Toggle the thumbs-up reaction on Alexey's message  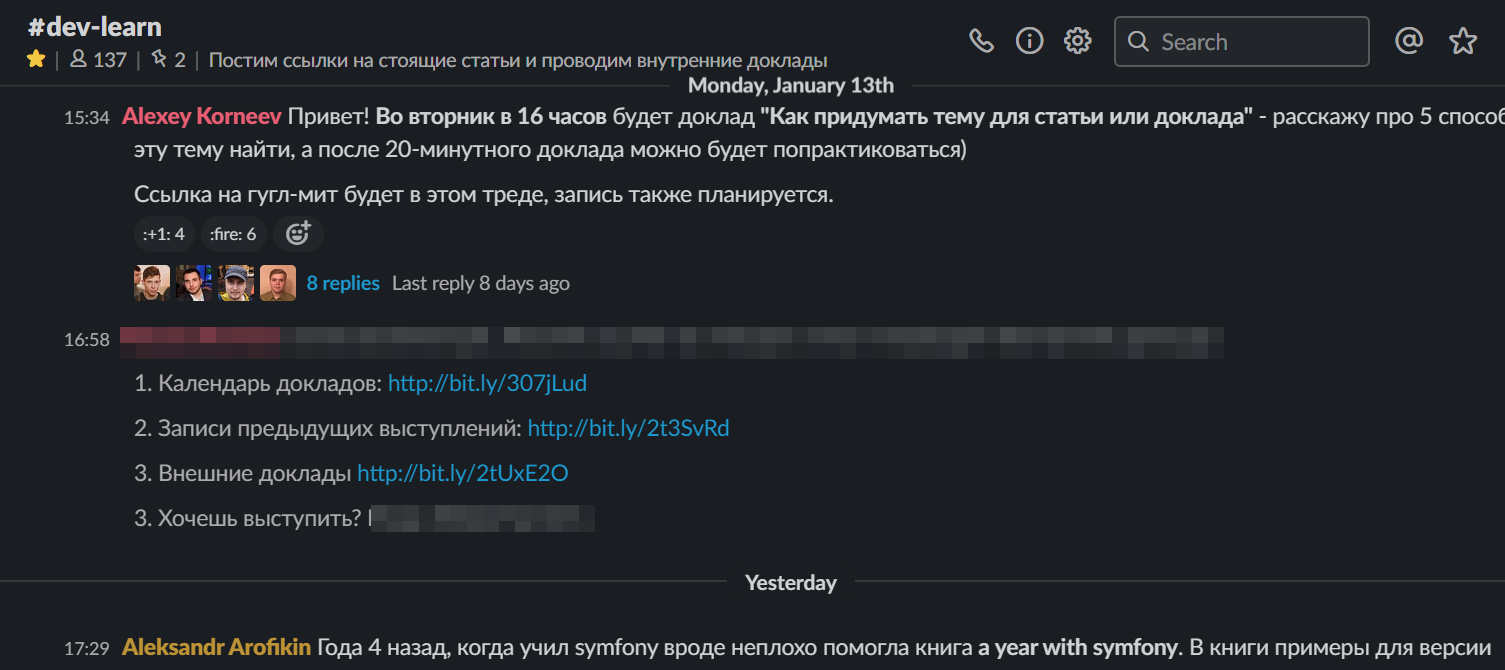click(x=163, y=233)
